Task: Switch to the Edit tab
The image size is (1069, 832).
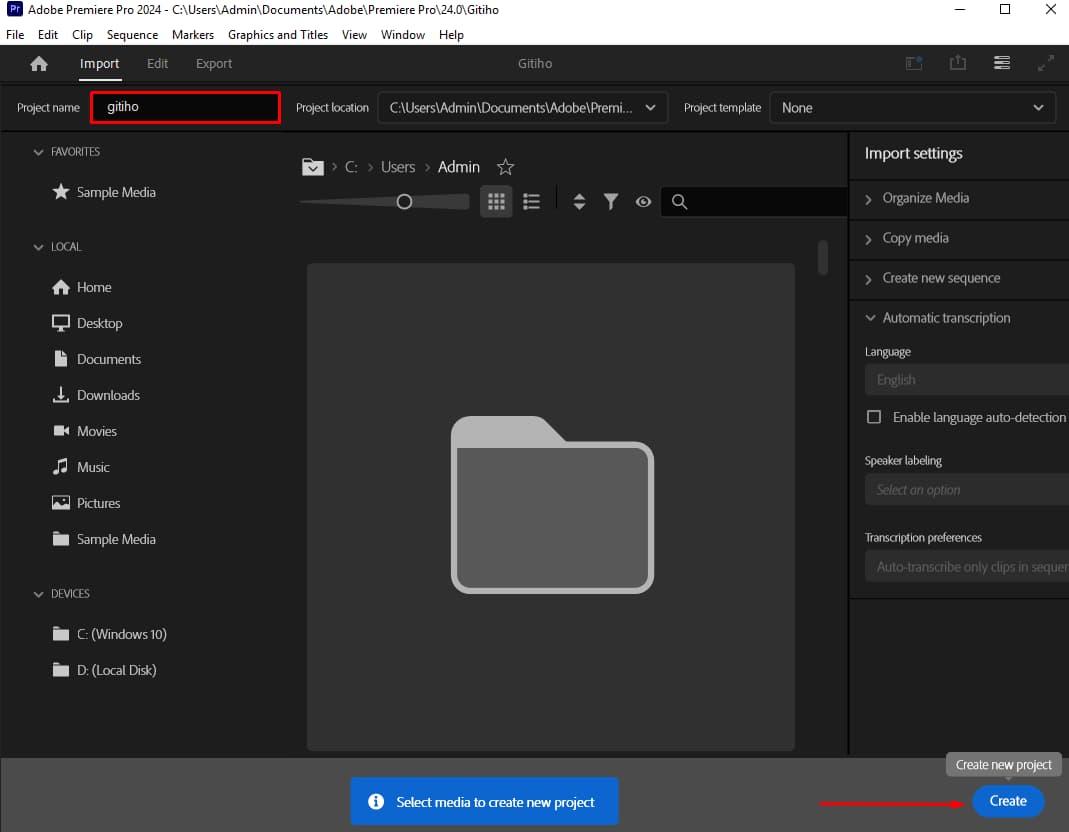Action: 157,62
